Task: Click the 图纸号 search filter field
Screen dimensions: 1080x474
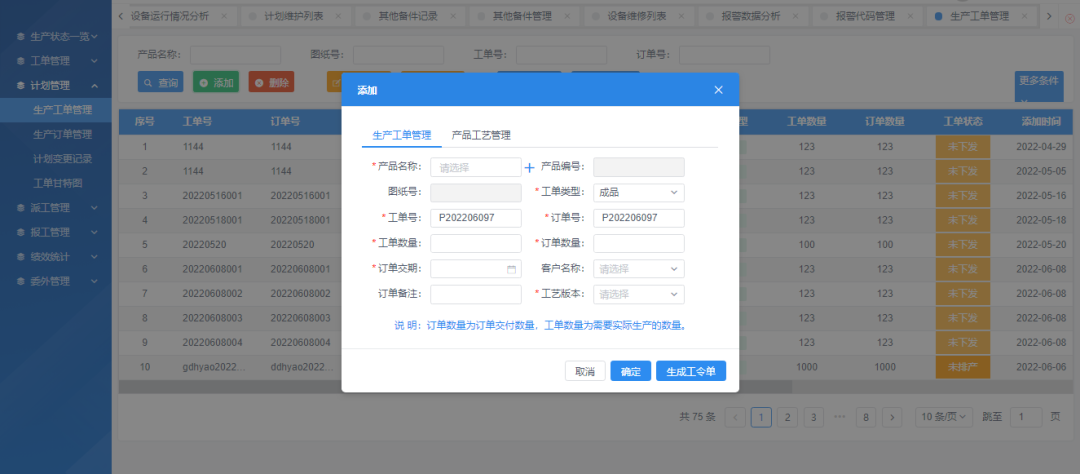Action: point(398,55)
